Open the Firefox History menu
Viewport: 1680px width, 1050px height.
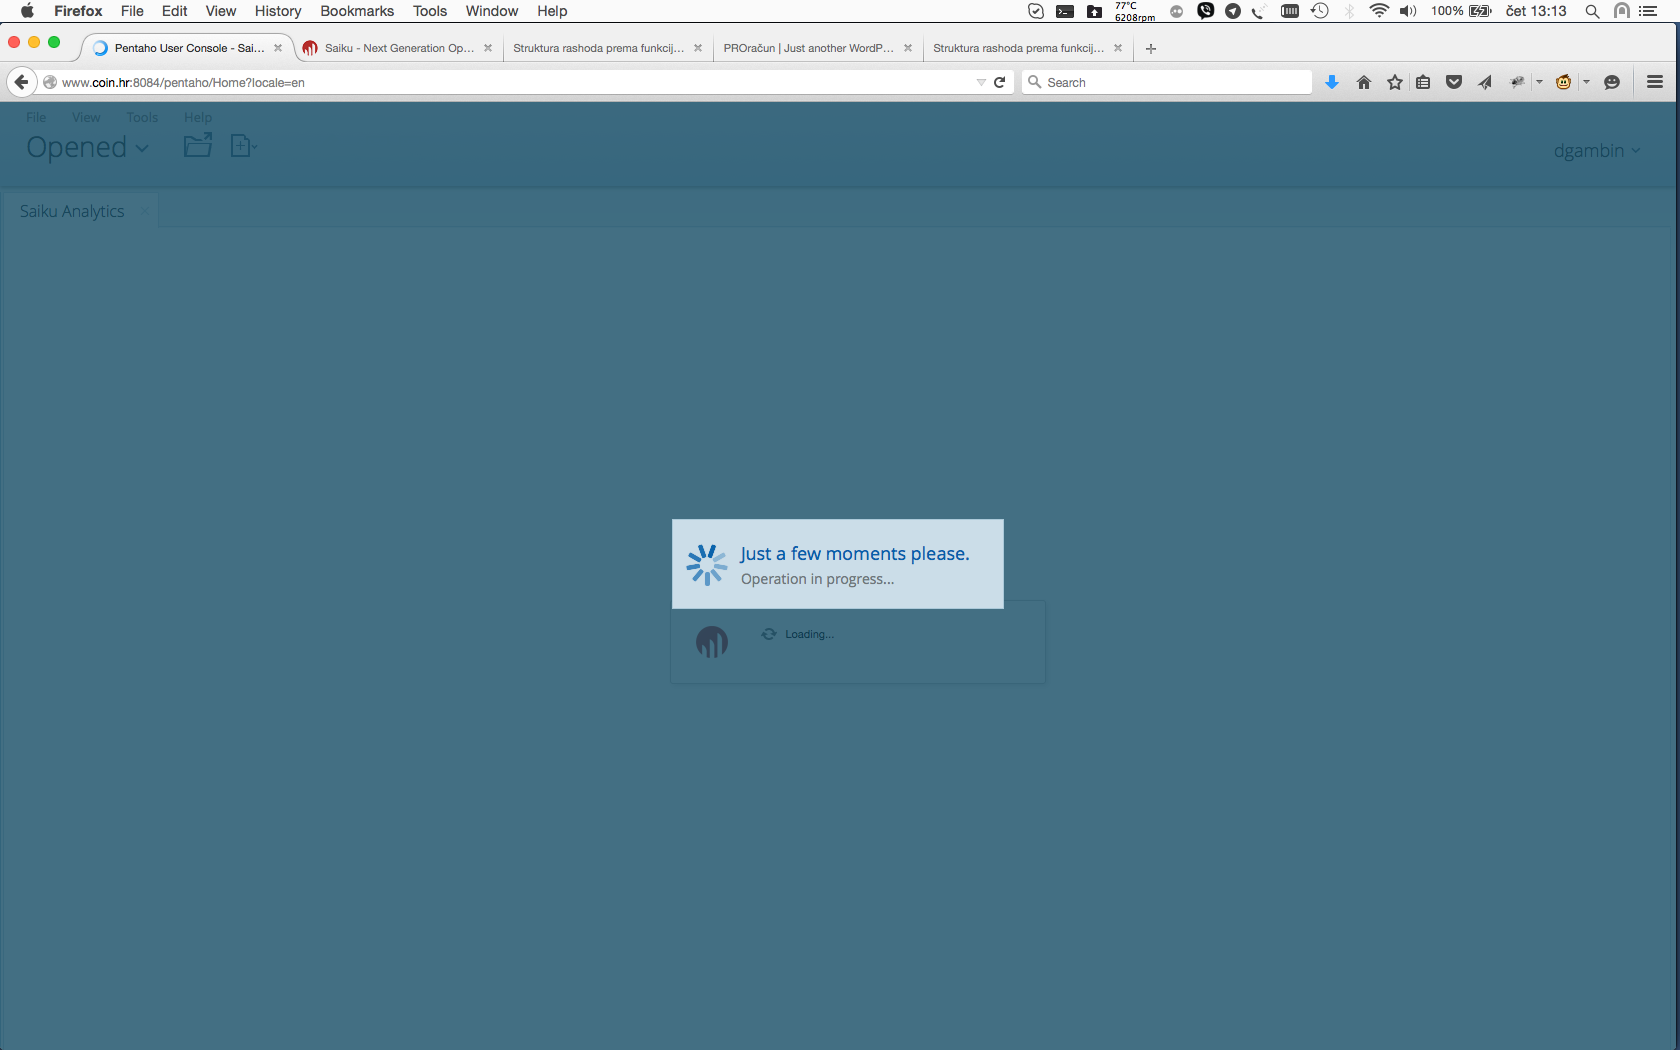point(278,11)
